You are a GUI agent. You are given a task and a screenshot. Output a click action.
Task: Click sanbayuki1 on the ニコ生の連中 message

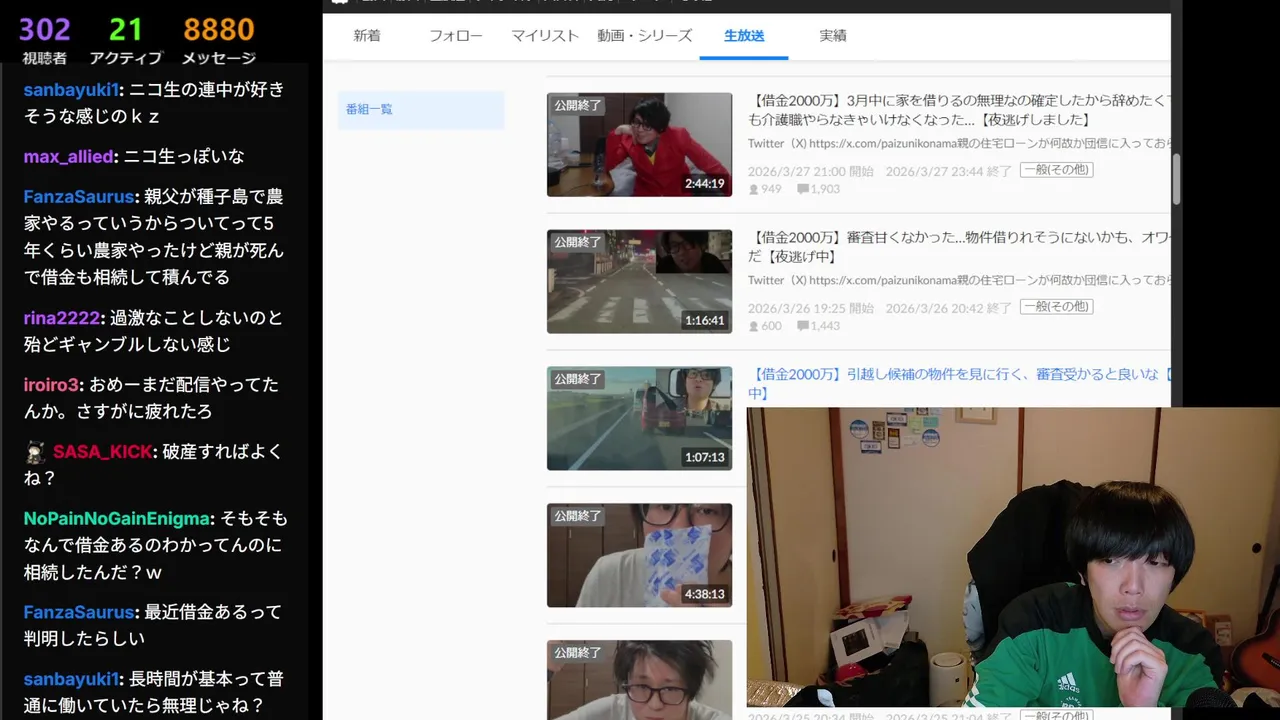pyautogui.click(x=70, y=89)
